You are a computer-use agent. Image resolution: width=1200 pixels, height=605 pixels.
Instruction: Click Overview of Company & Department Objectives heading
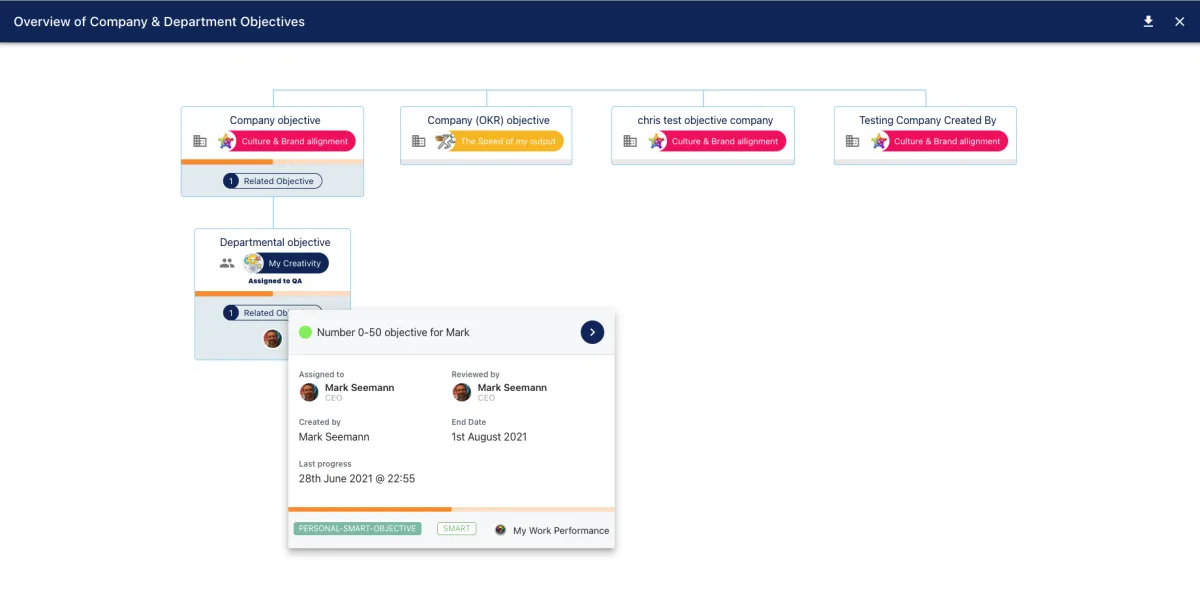pyautogui.click(x=159, y=21)
